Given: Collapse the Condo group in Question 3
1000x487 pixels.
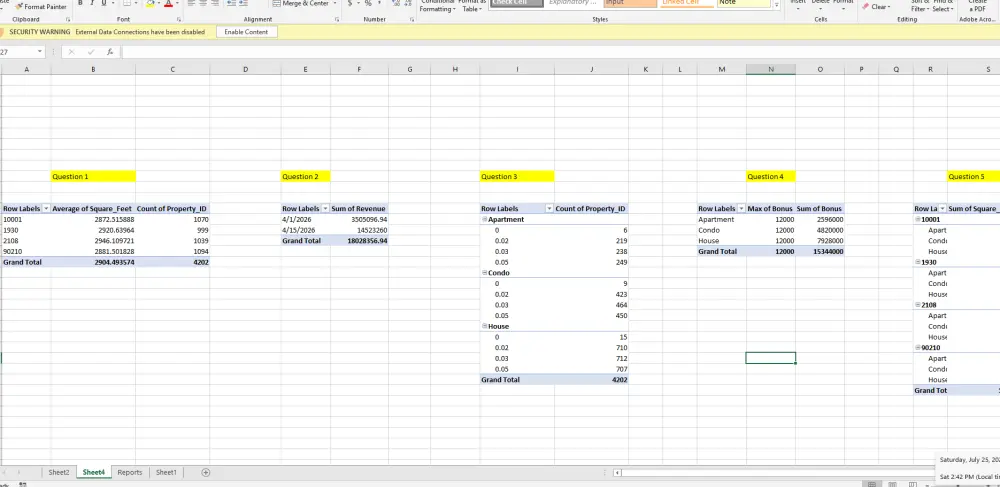Looking at the screenshot, I should [x=484, y=273].
